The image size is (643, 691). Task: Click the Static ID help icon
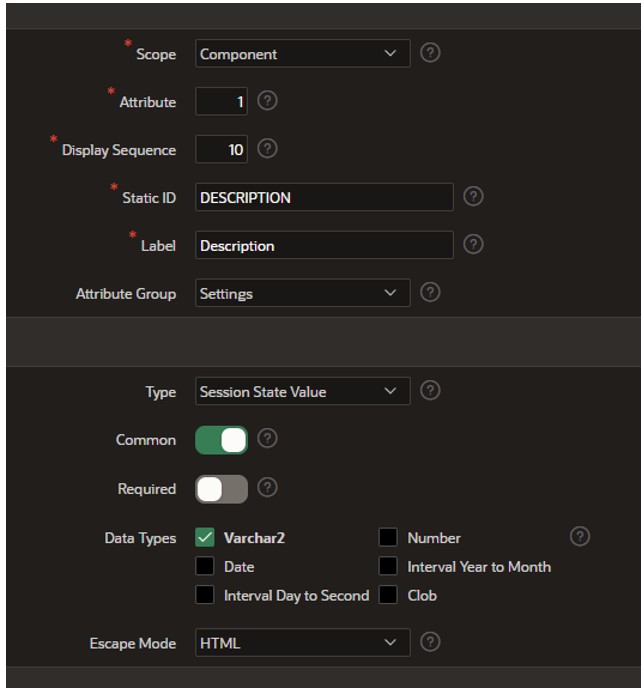click(x=473, y=197)
